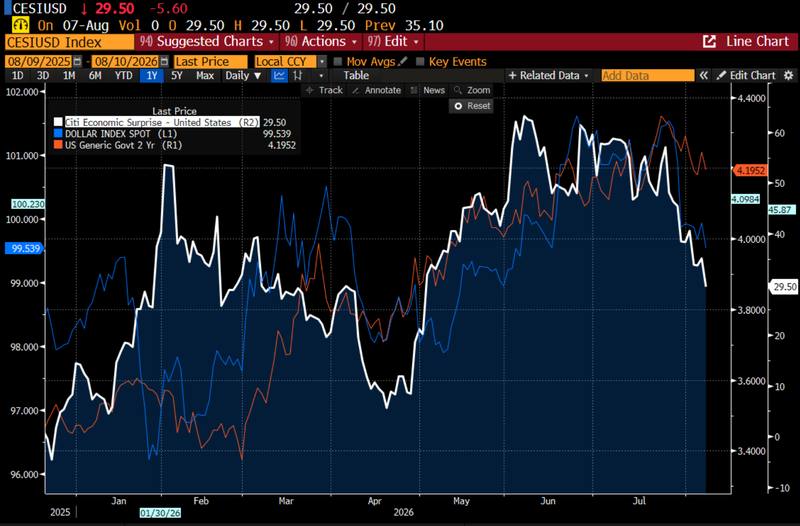Click the start date field 08/09/2025

[x=39, y=62]
